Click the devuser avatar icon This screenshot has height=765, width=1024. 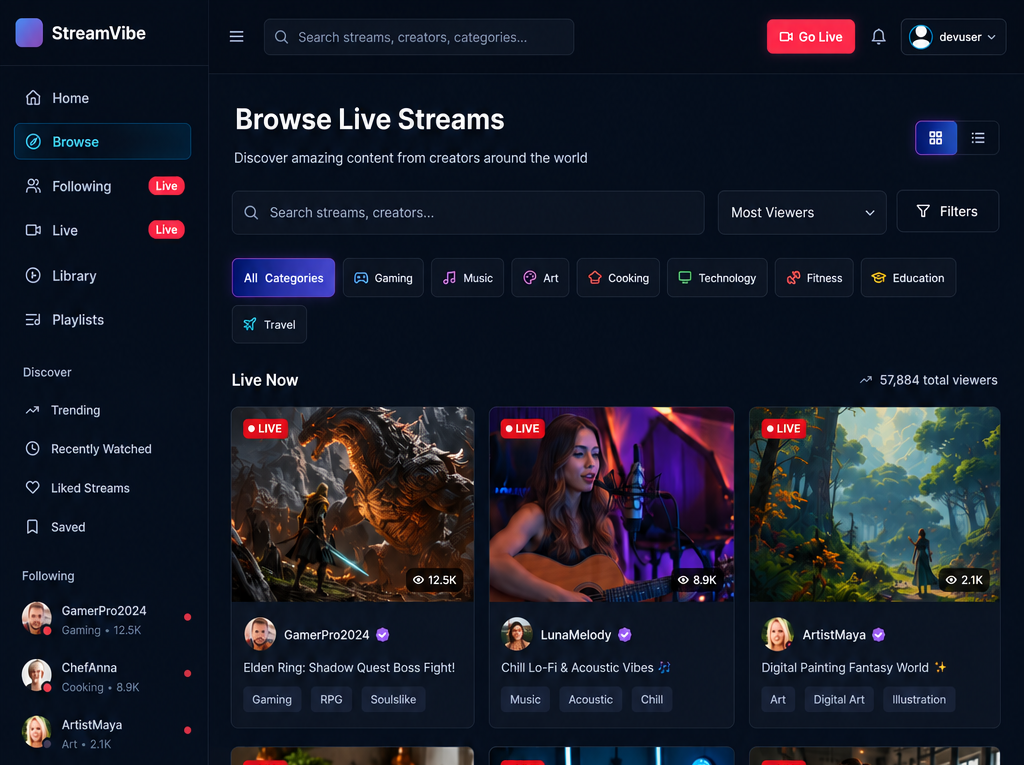pos(920,37)
